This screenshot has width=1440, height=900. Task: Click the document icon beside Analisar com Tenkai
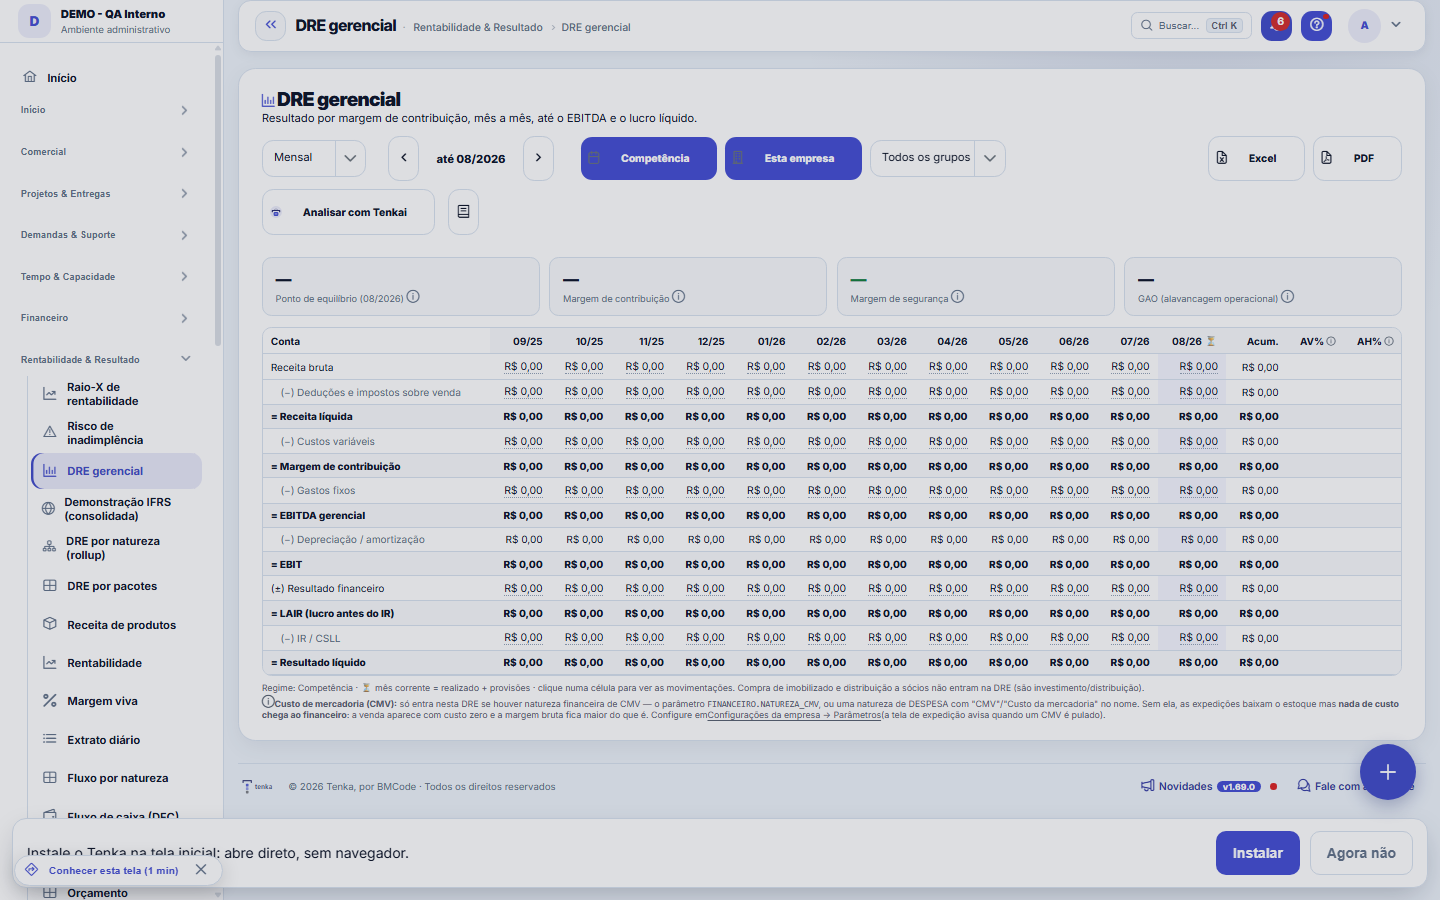[463, 212]
